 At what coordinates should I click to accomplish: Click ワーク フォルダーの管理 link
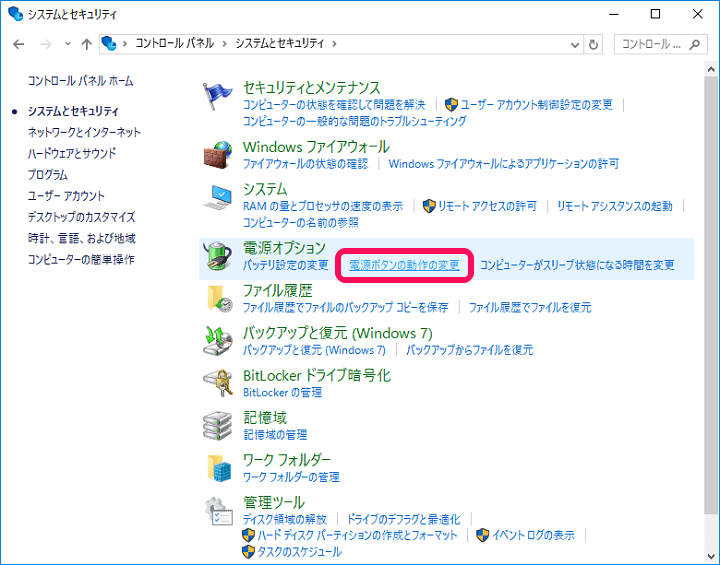(291, 477)
